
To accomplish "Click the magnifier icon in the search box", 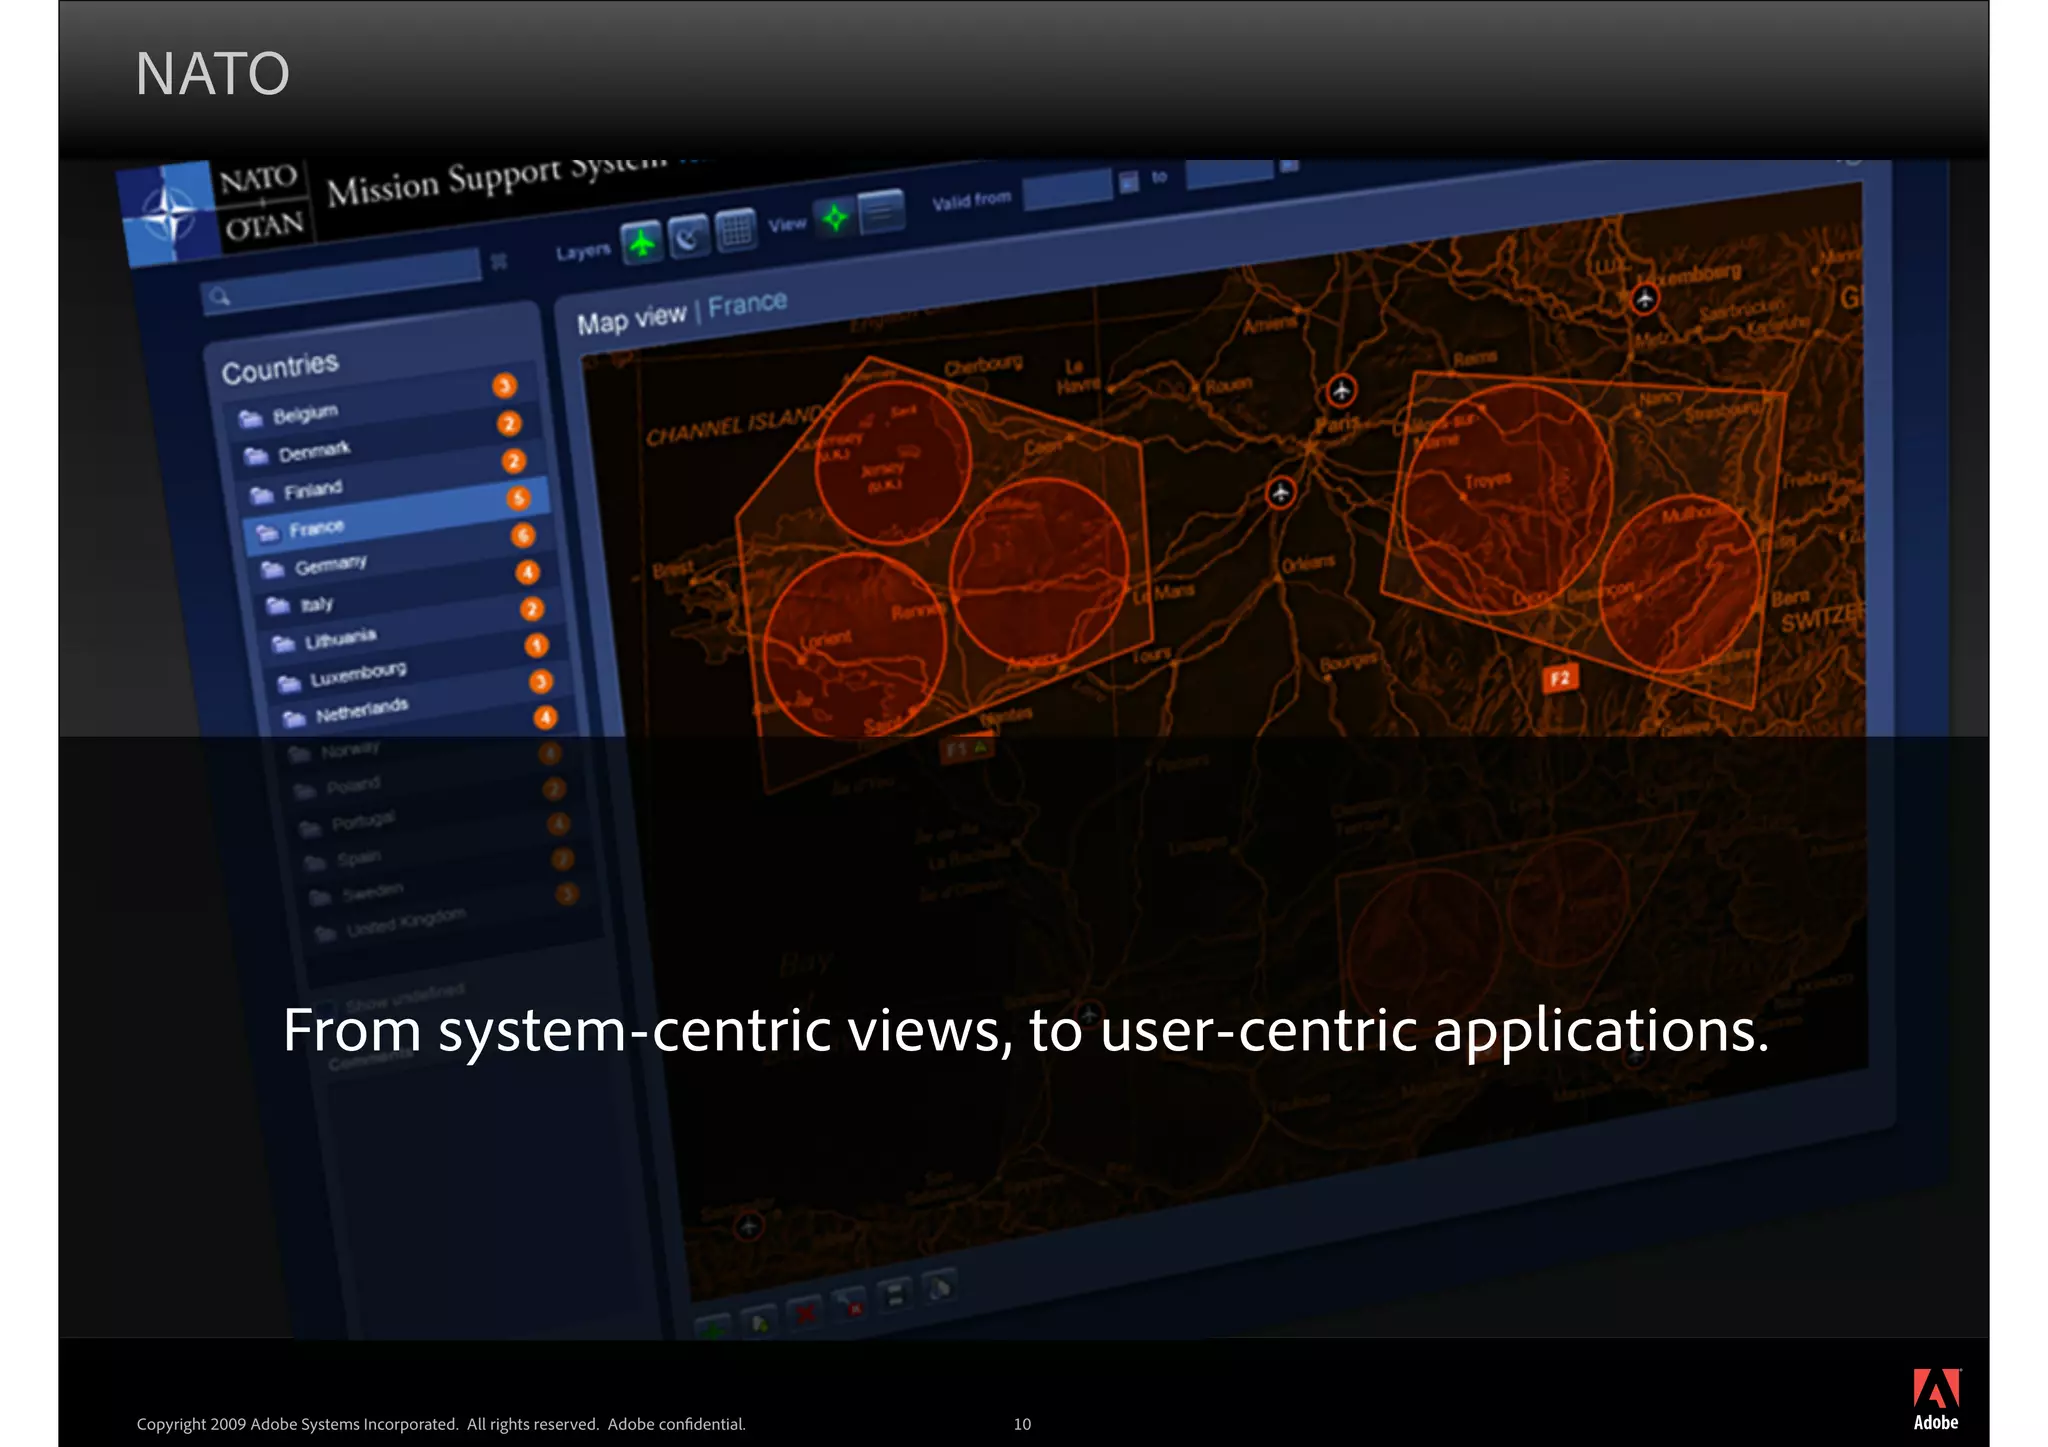I will pos(221,296).
